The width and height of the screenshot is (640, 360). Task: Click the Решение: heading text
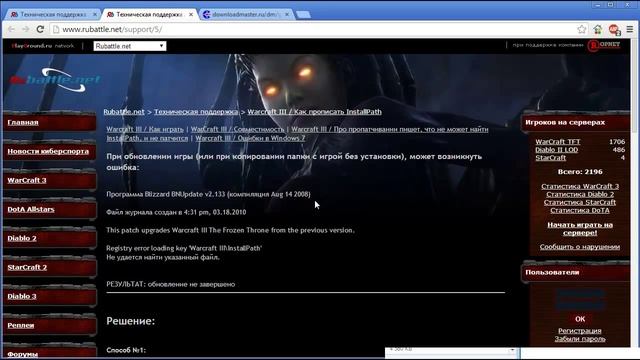[131, 321]
